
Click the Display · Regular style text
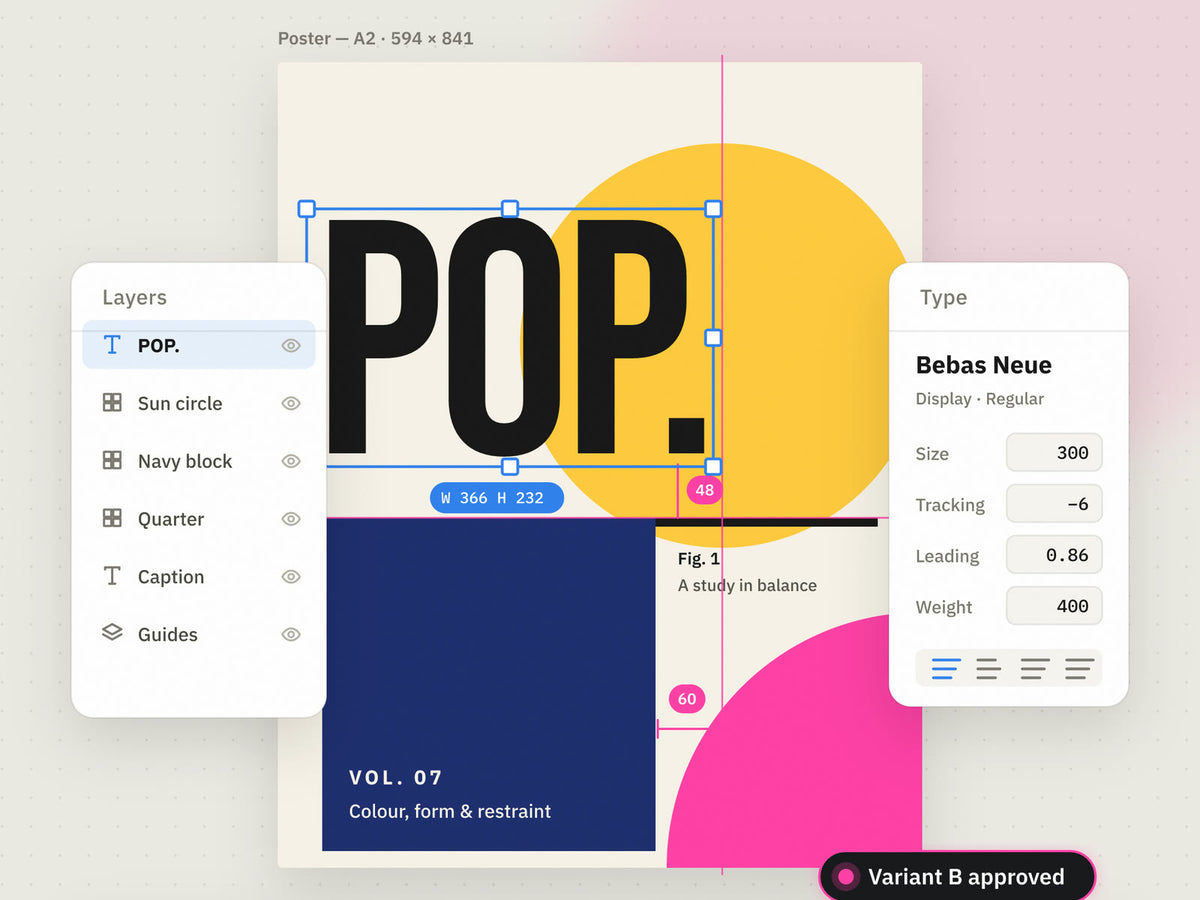(979, 399)
